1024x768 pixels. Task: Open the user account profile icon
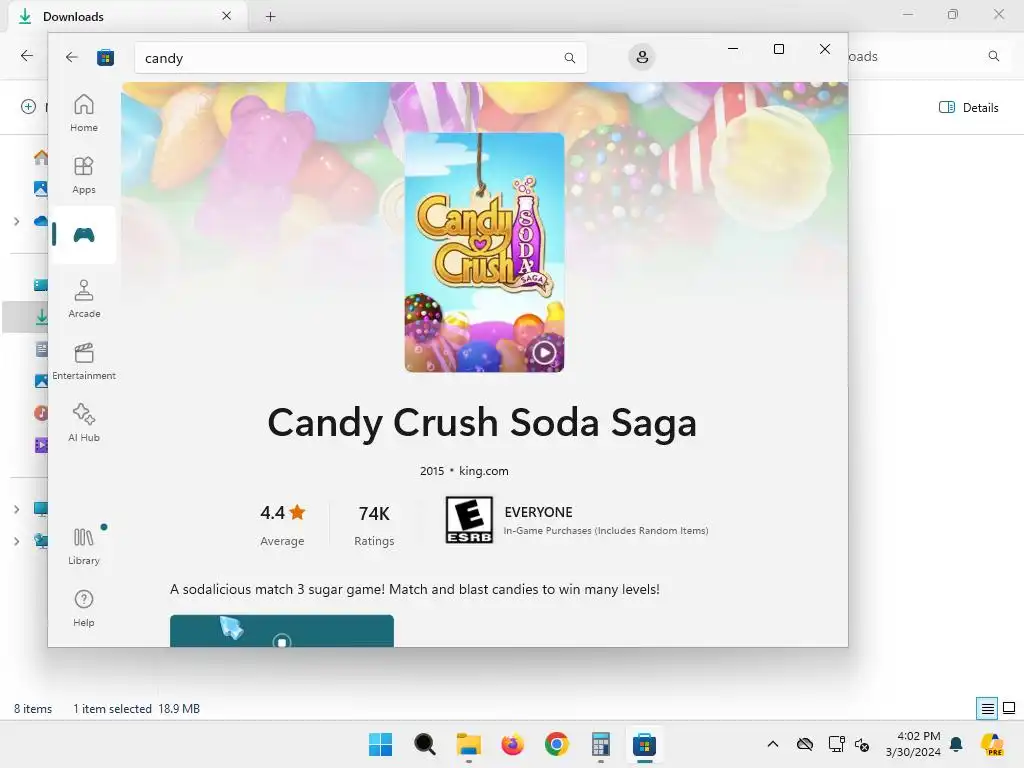(642, 57)
